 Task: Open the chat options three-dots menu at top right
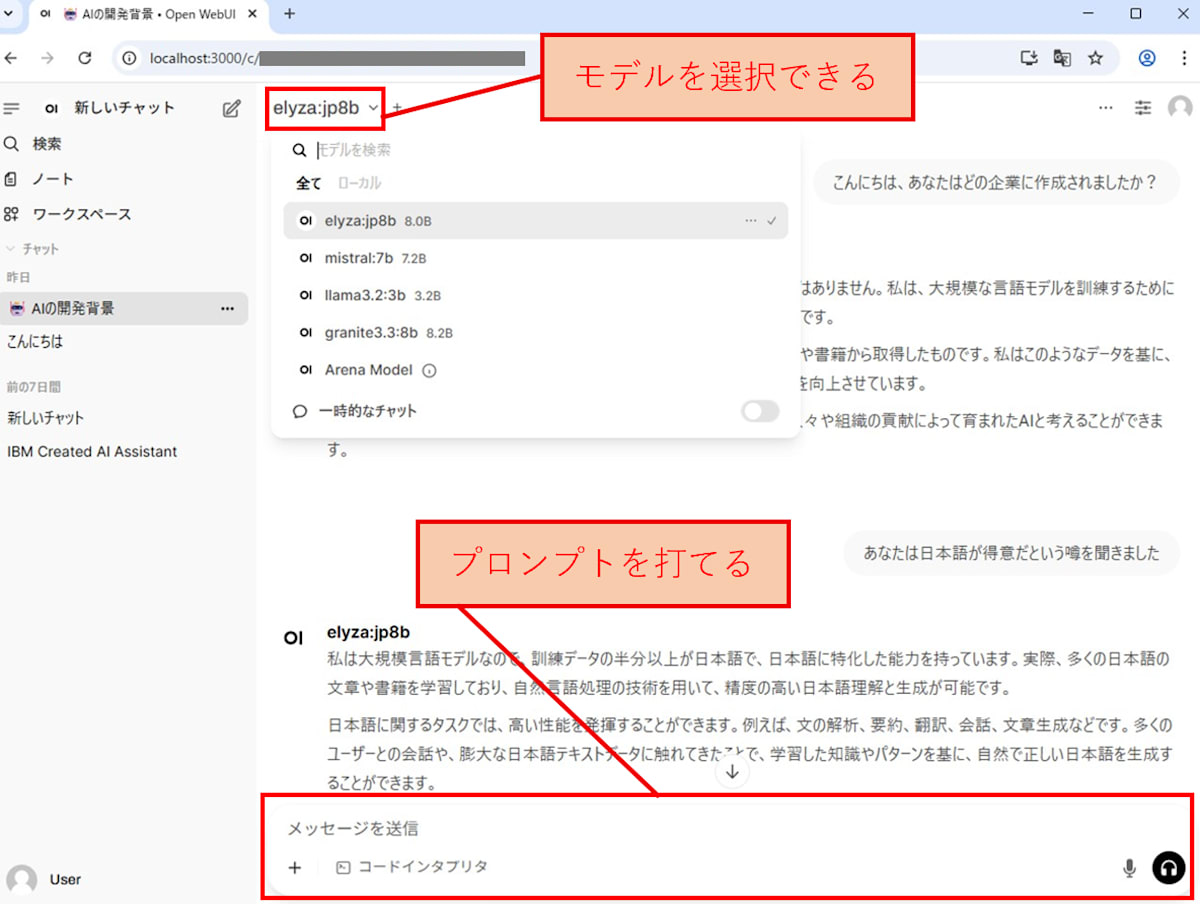(1105, 107)
